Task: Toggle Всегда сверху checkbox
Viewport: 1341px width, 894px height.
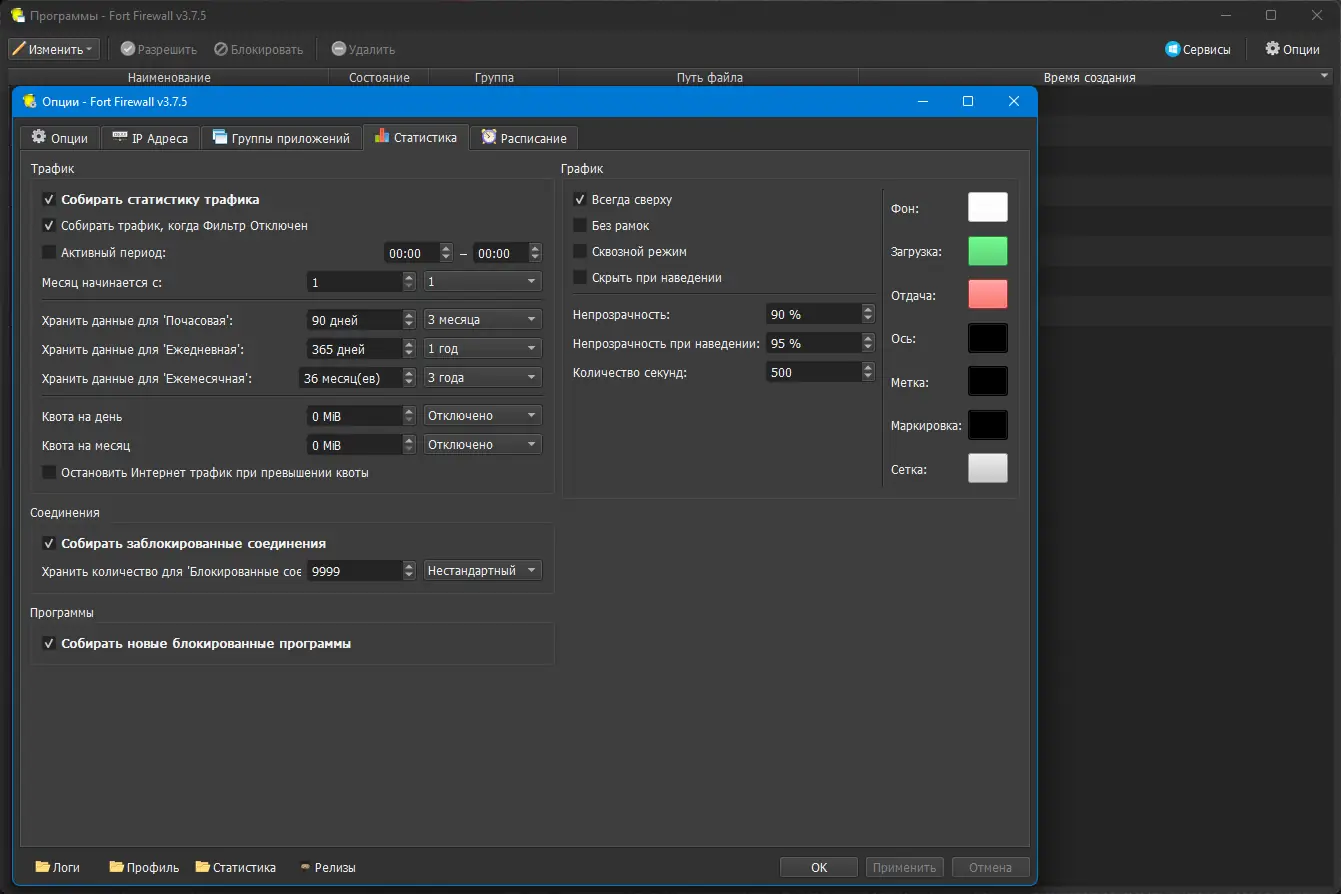Action: pyautogui.click(x=580, y=200)
